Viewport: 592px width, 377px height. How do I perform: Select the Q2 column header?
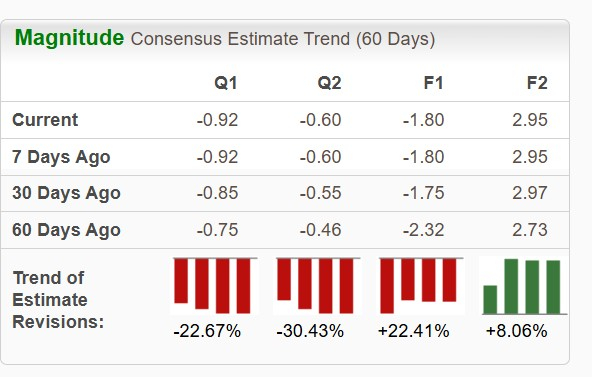pyautogui.click(x=329, y=83)
